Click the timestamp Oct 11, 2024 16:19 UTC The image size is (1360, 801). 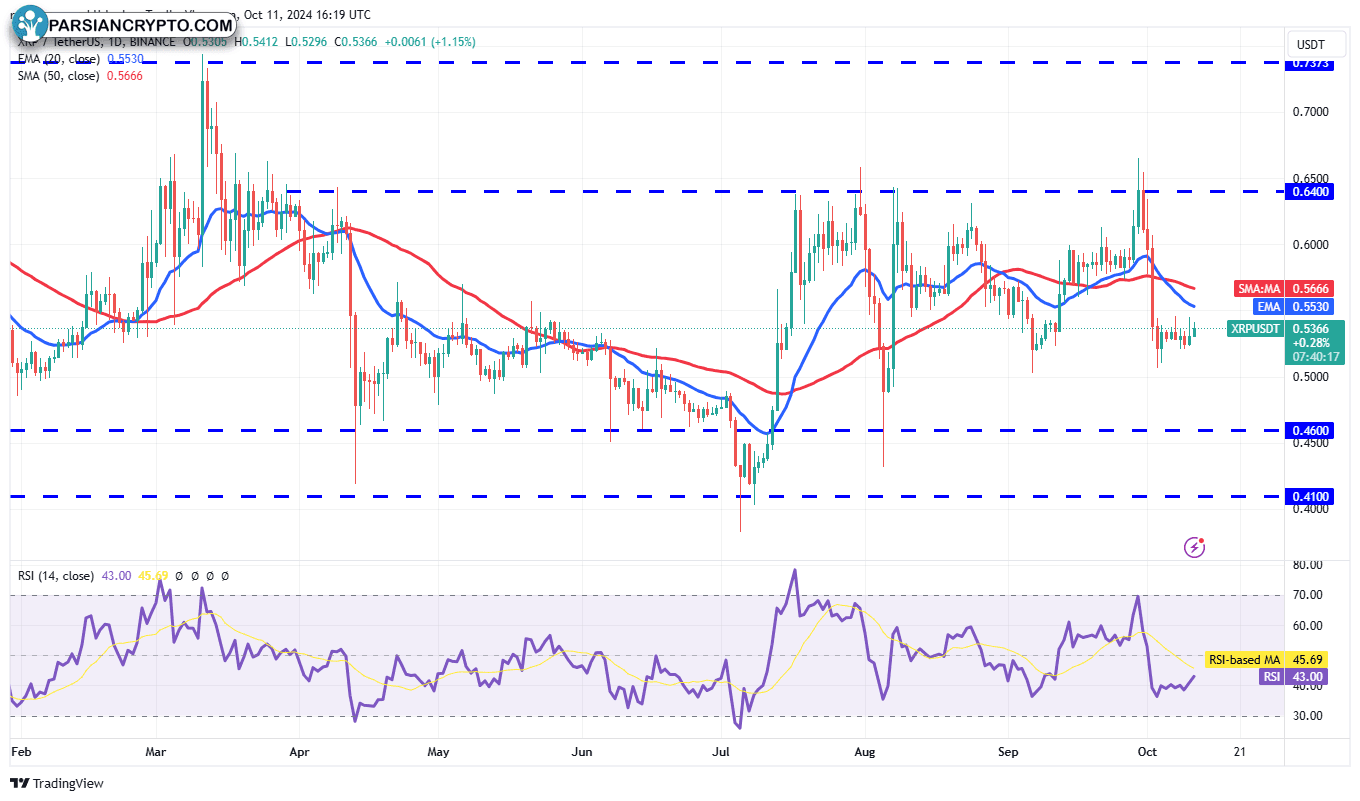point(305,15)
